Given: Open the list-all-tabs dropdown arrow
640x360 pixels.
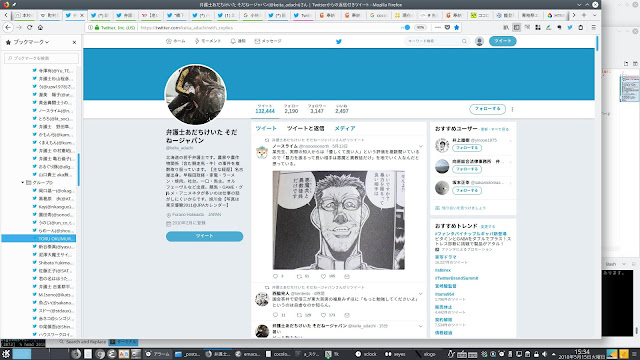Looking at the screenshot, I should [594, 15].
